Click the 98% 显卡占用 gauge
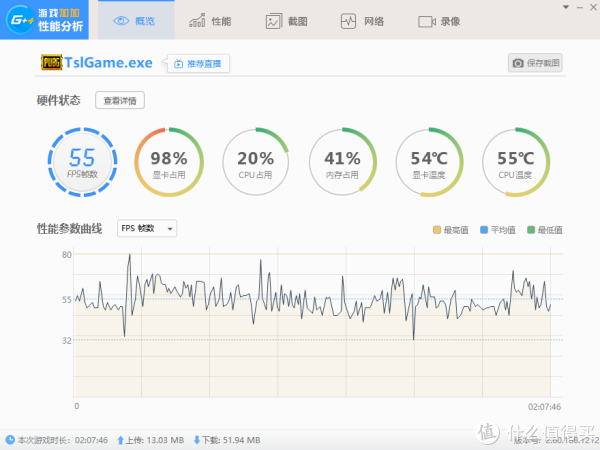Screen dimensions: 600x450 coord(169,162)
